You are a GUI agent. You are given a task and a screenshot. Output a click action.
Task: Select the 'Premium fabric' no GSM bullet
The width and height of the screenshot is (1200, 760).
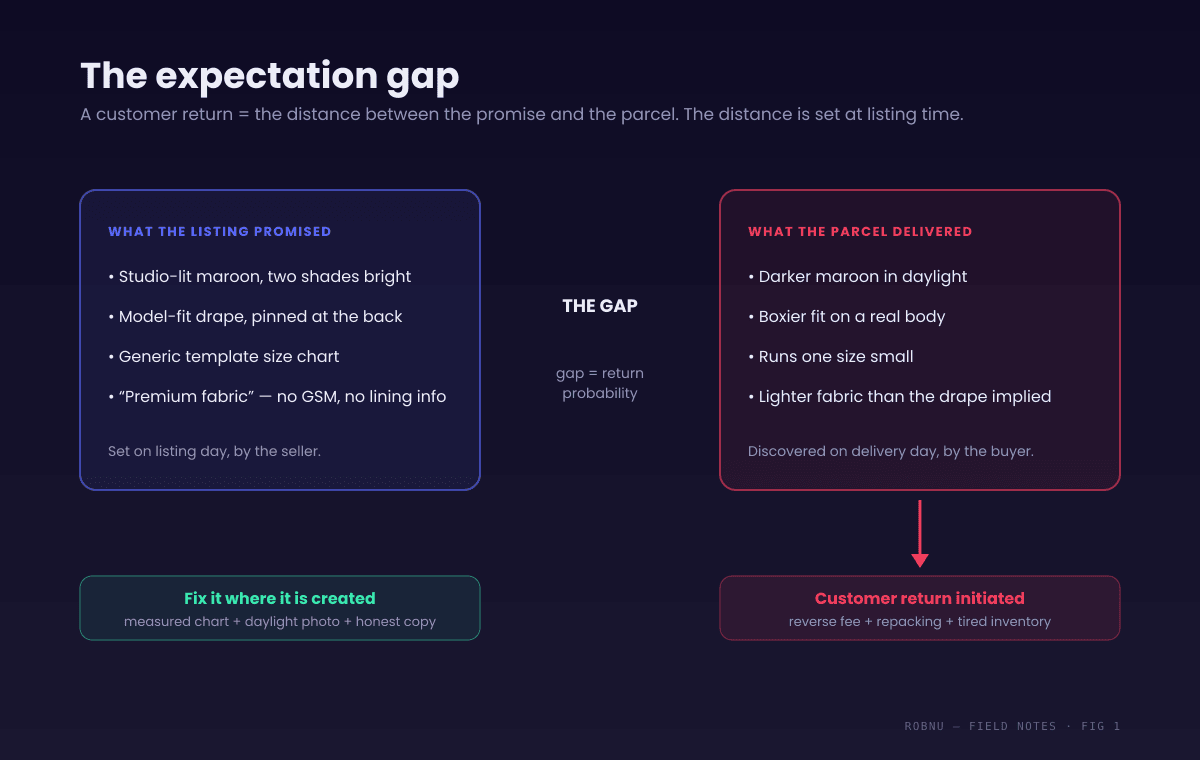point(277,397)
